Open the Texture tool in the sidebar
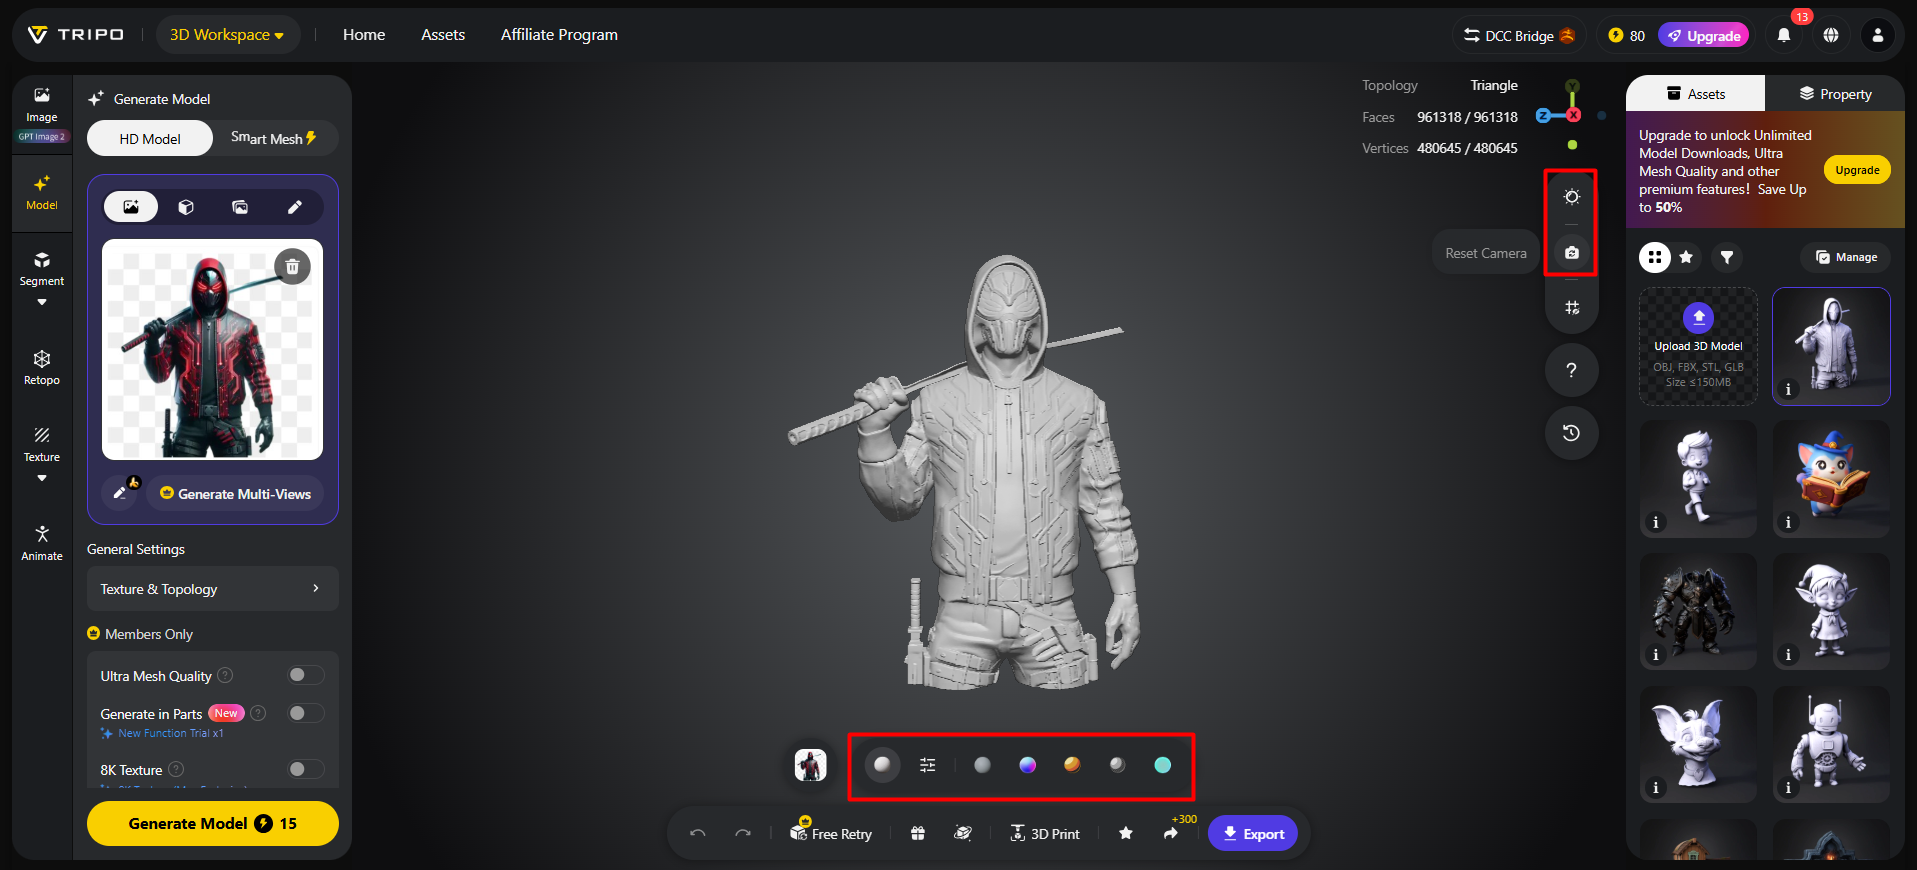 click(42, 444)
